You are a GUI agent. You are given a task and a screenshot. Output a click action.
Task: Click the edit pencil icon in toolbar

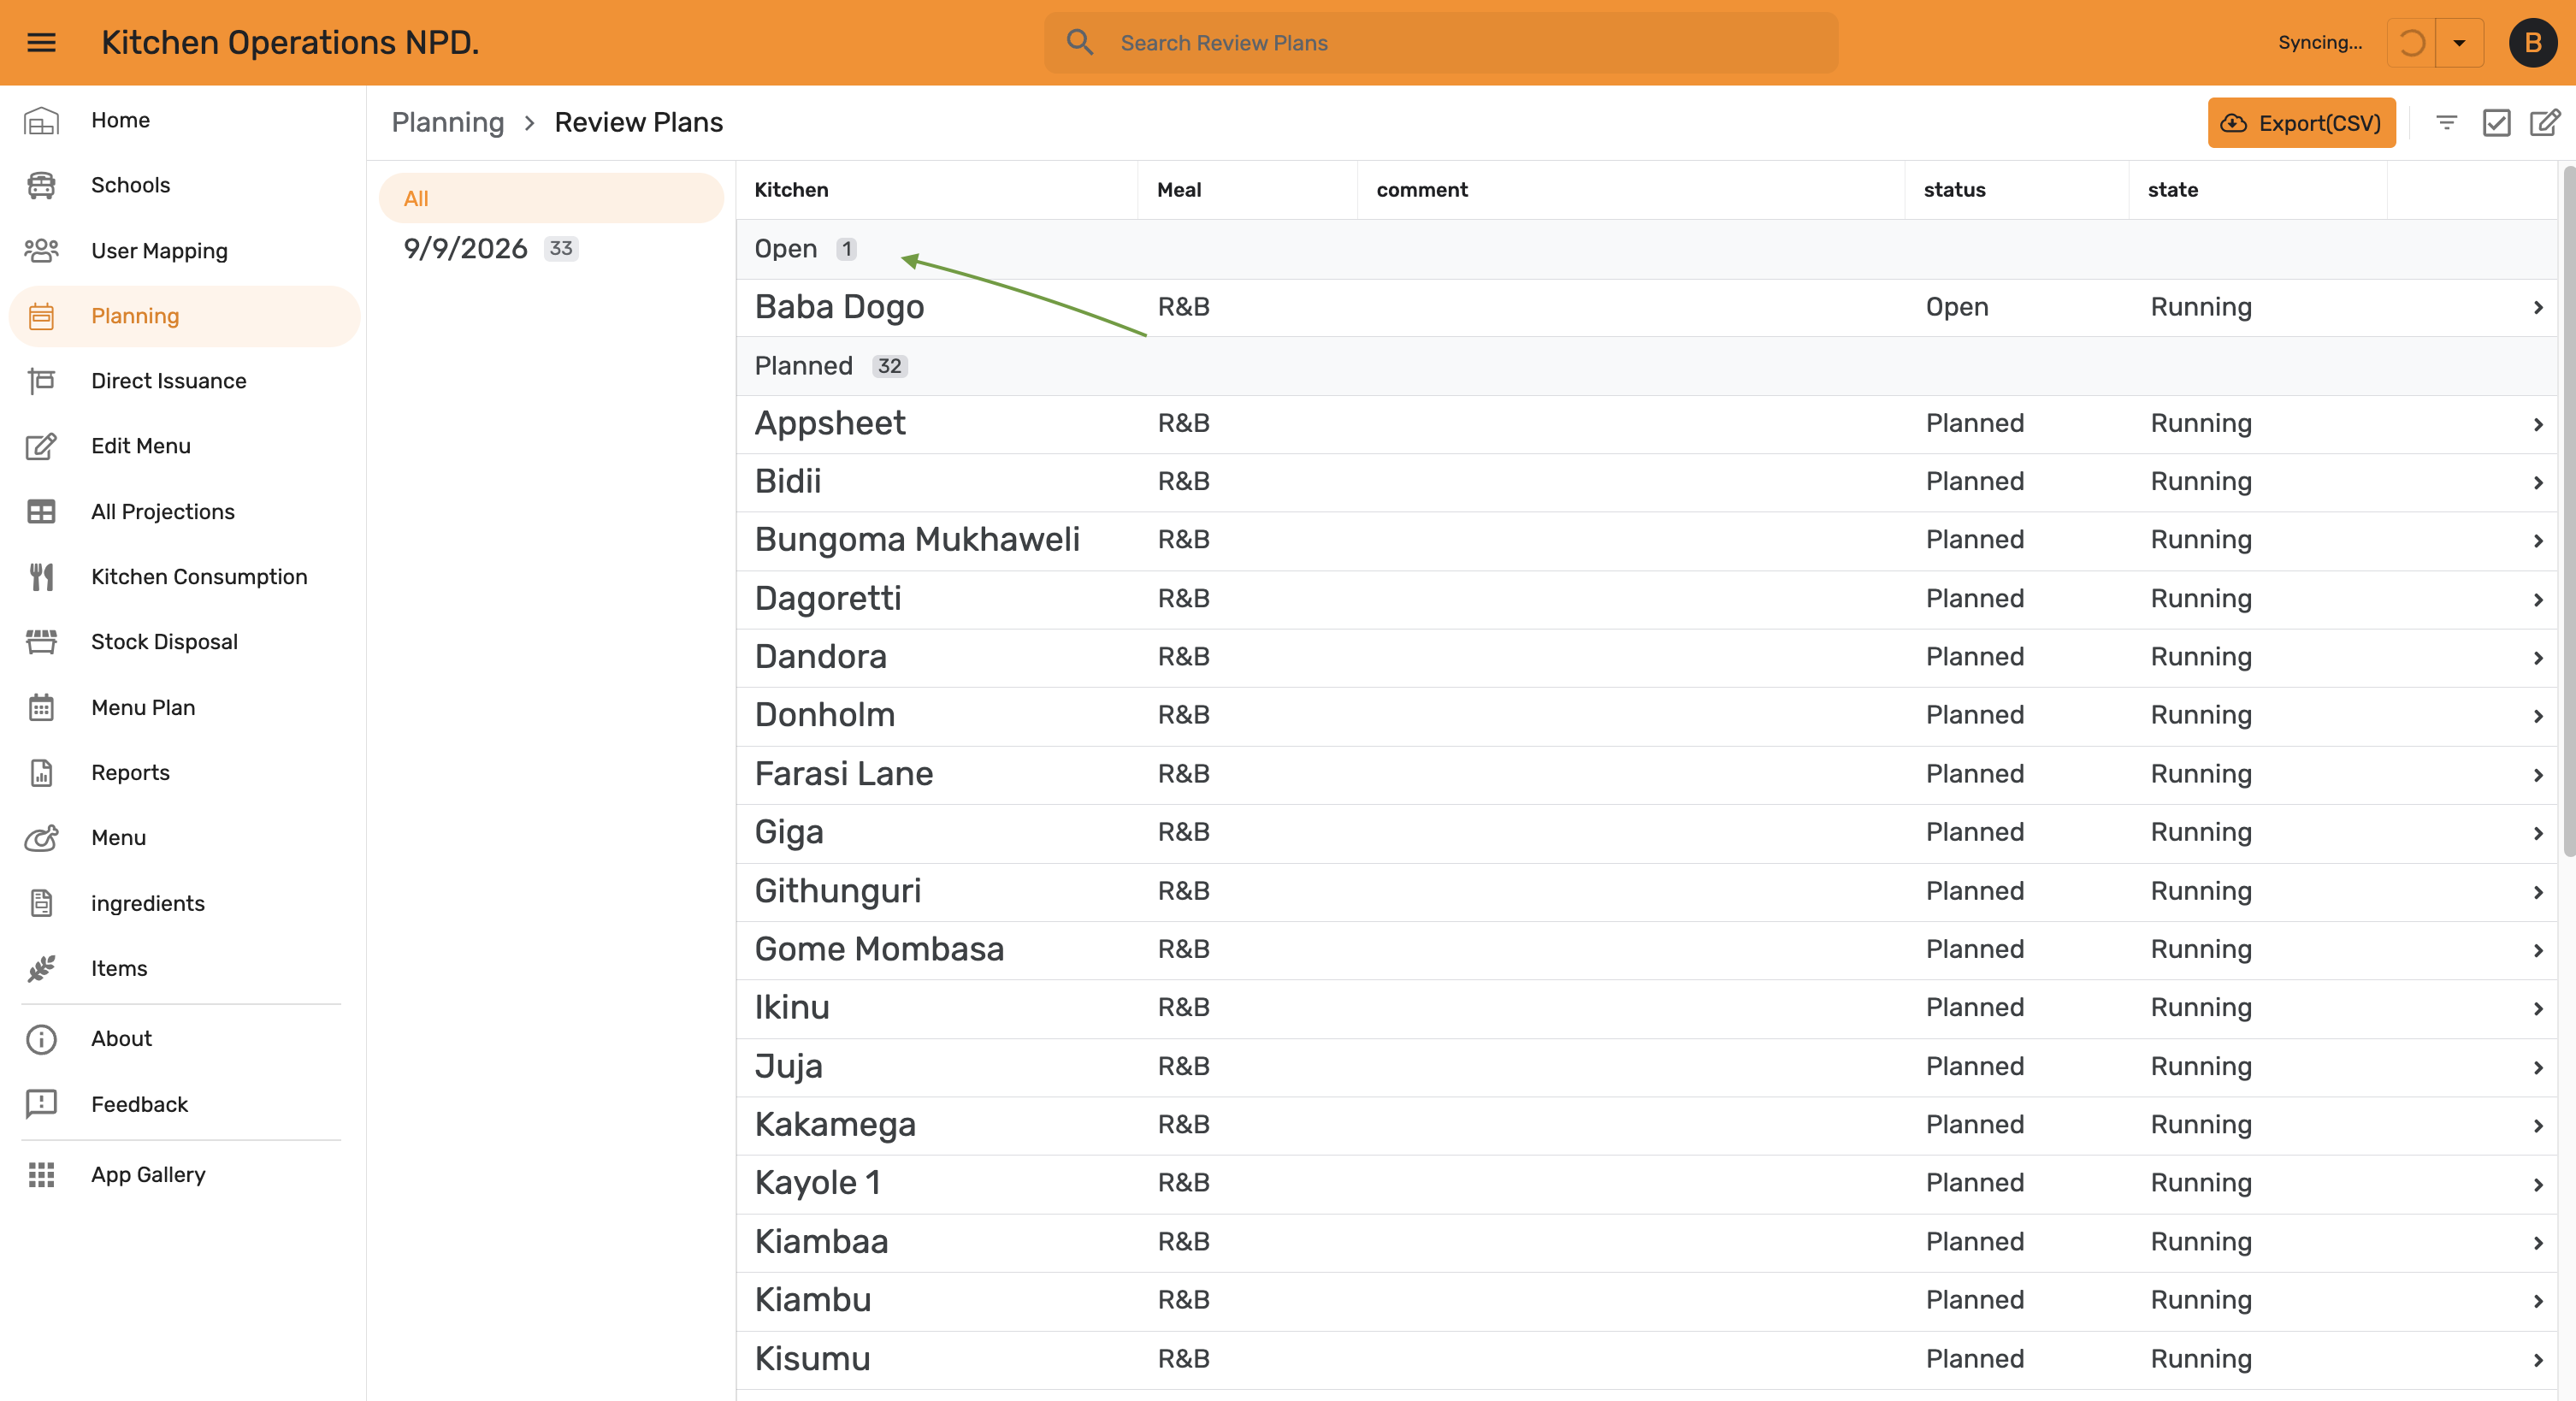coord(2544,123)
